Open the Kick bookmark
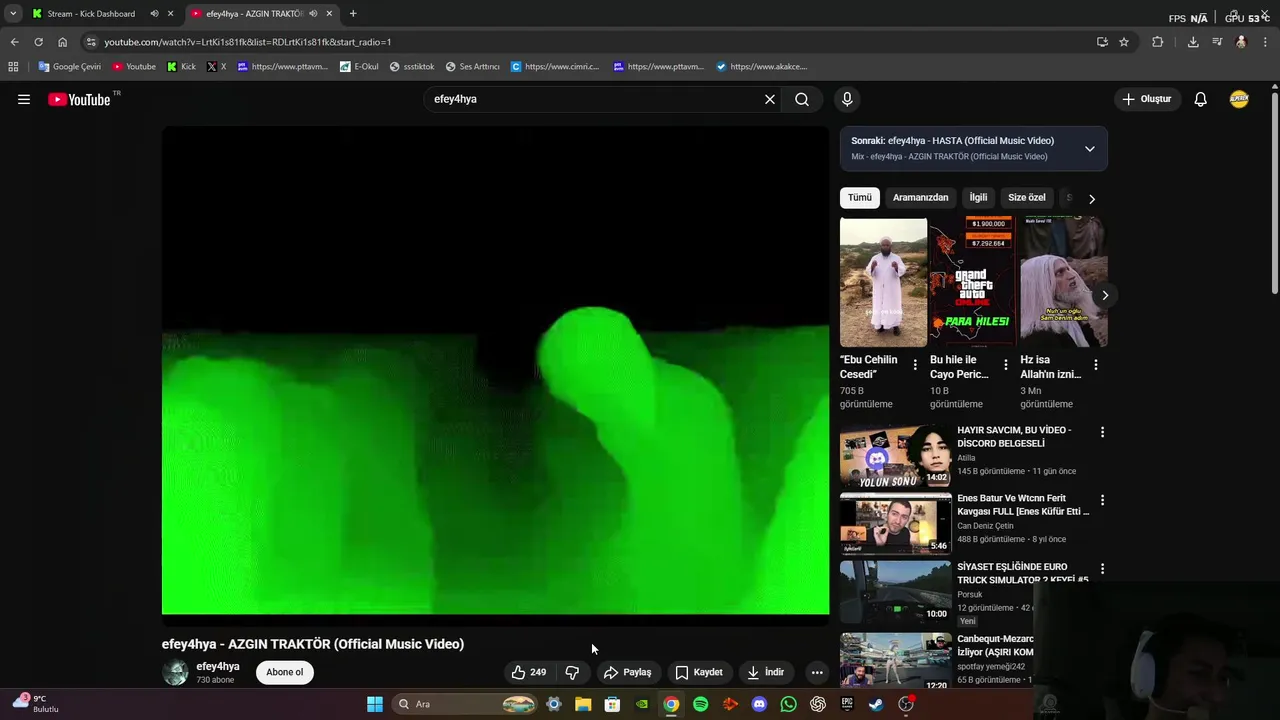Viewport: 1280px width, 720px height. click(x=181, y=67)
